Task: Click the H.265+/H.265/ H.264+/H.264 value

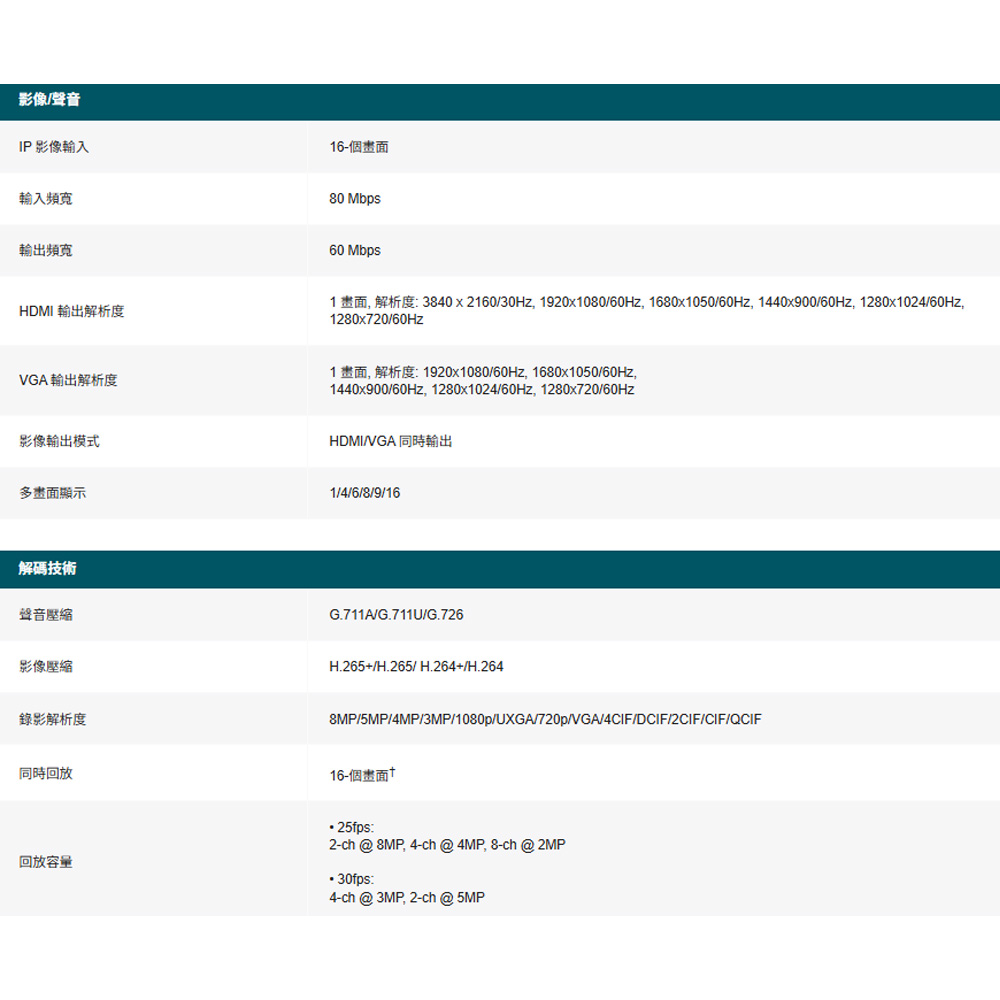Action: tap(416, 666)
